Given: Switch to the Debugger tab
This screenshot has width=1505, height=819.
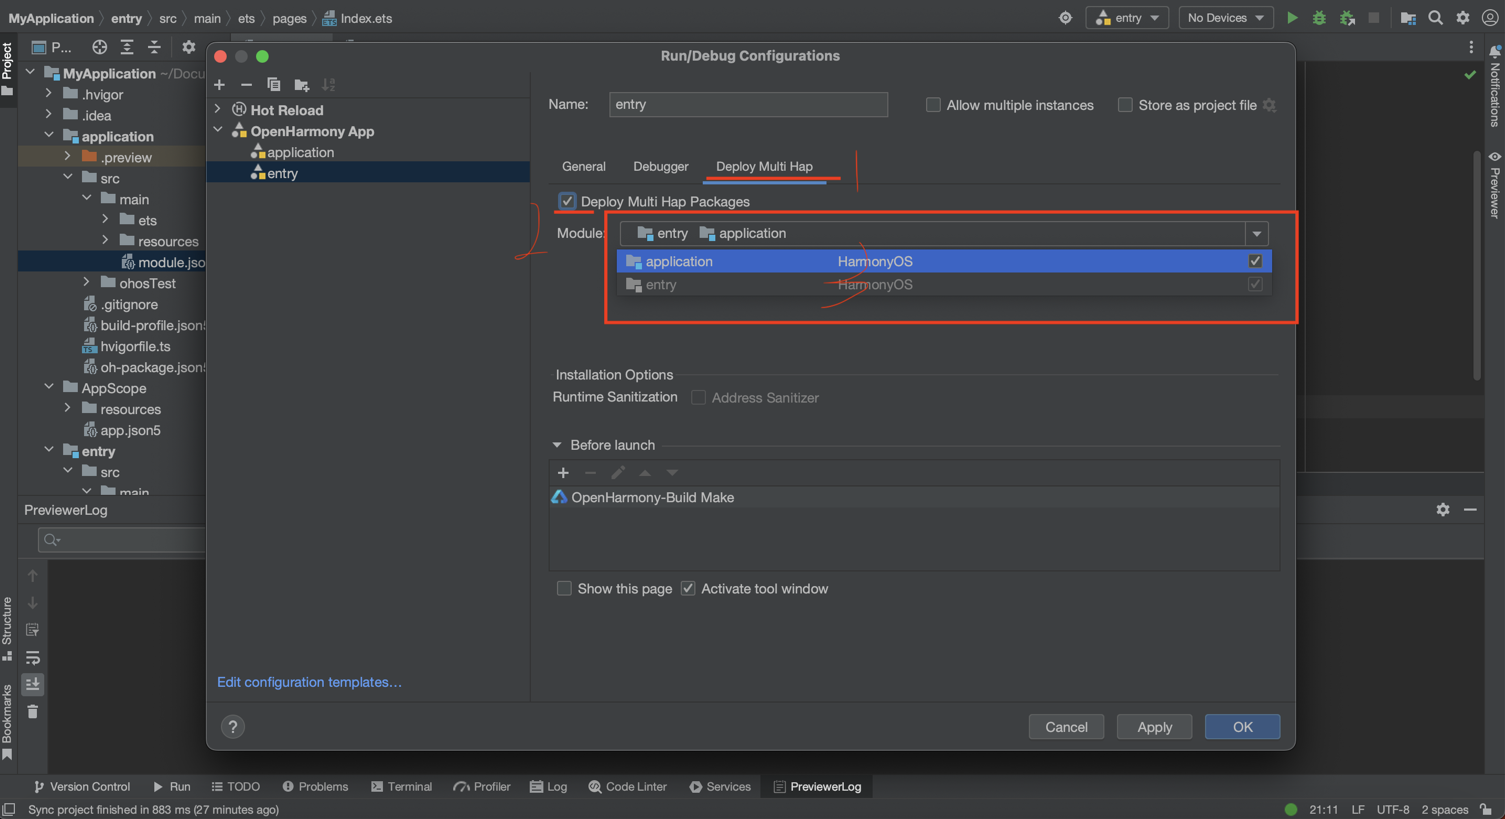Looking at the screenshot, I should (x=661, y=166).
